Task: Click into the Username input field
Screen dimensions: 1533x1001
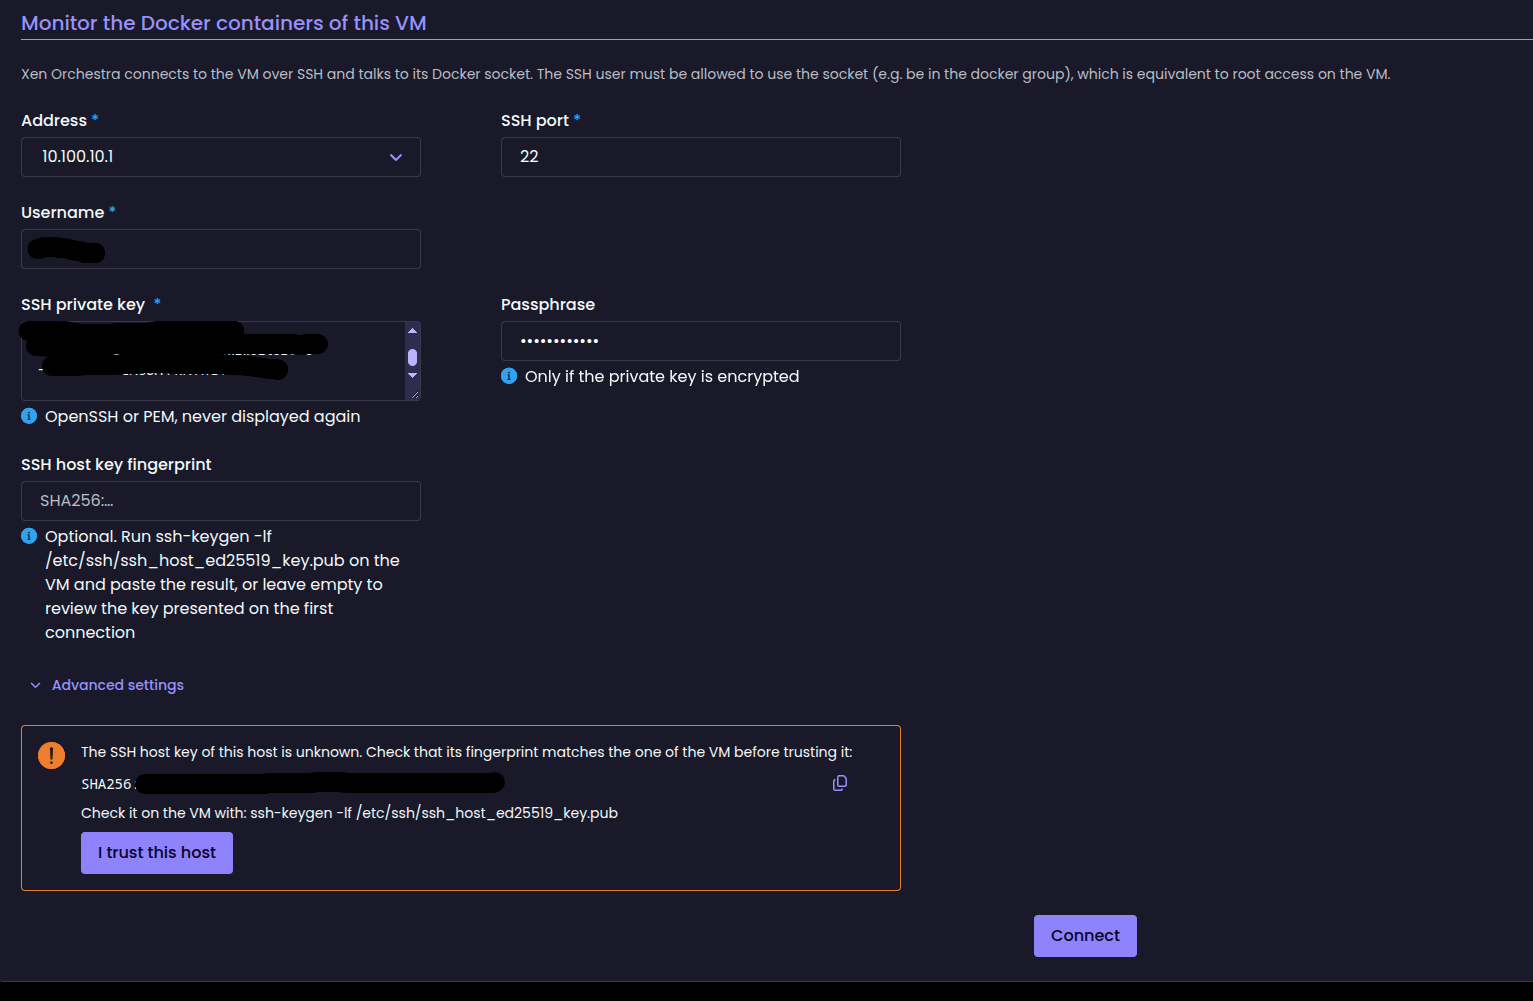Action: point(221,249)
